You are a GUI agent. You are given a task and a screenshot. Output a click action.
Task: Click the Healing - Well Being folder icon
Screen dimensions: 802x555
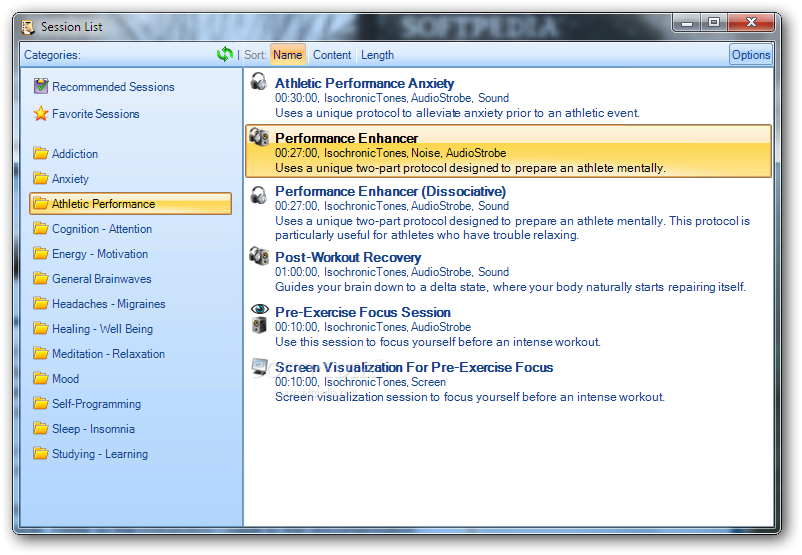(x=40, y=328)
